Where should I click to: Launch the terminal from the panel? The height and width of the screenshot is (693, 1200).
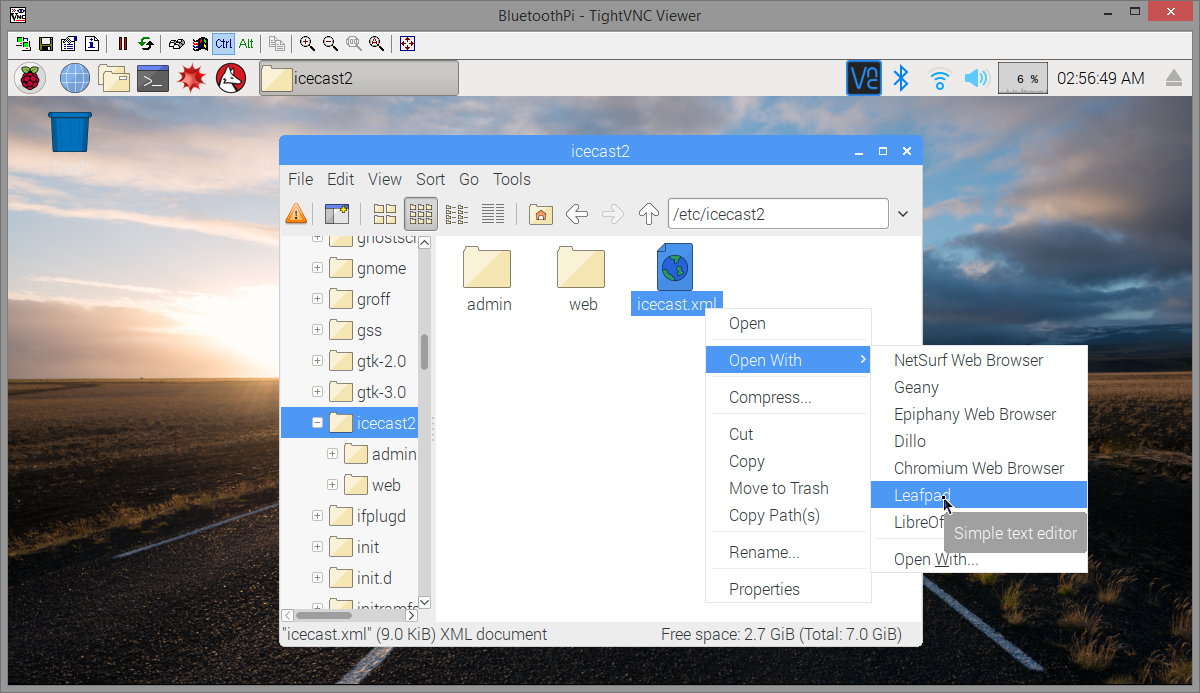point(153,78)
